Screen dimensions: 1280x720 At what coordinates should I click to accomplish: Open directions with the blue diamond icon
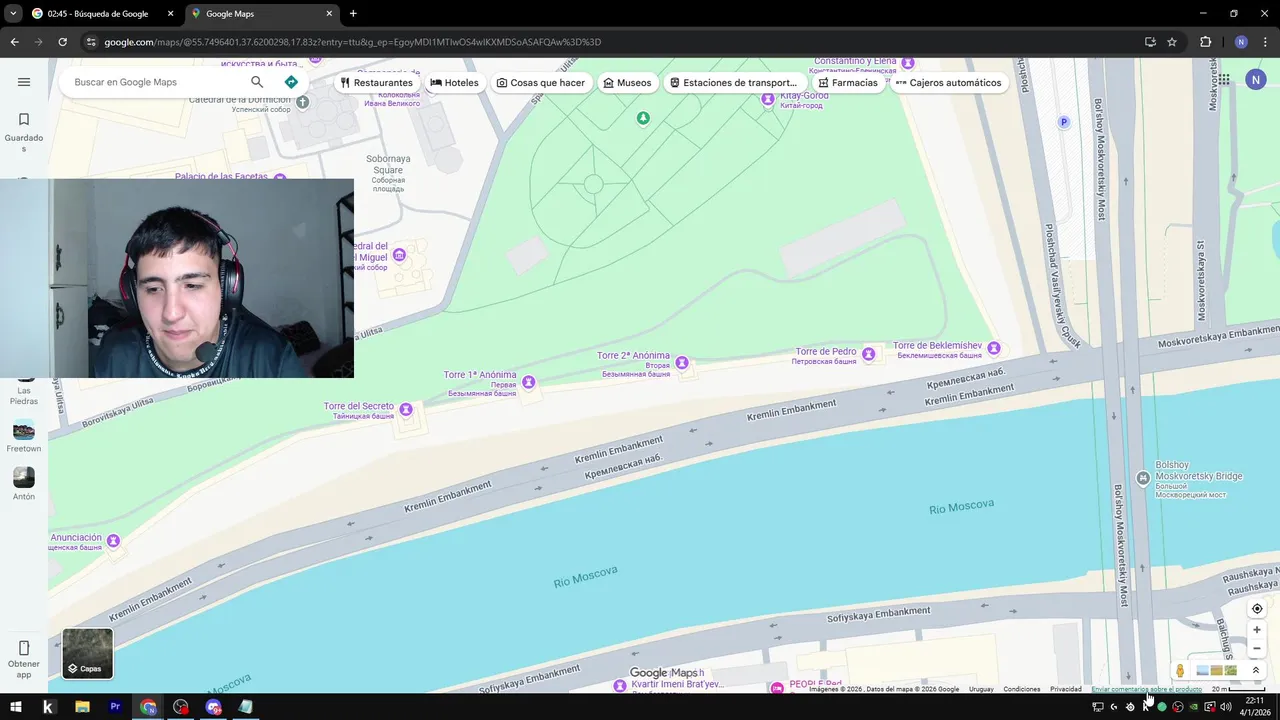(291, 82)
